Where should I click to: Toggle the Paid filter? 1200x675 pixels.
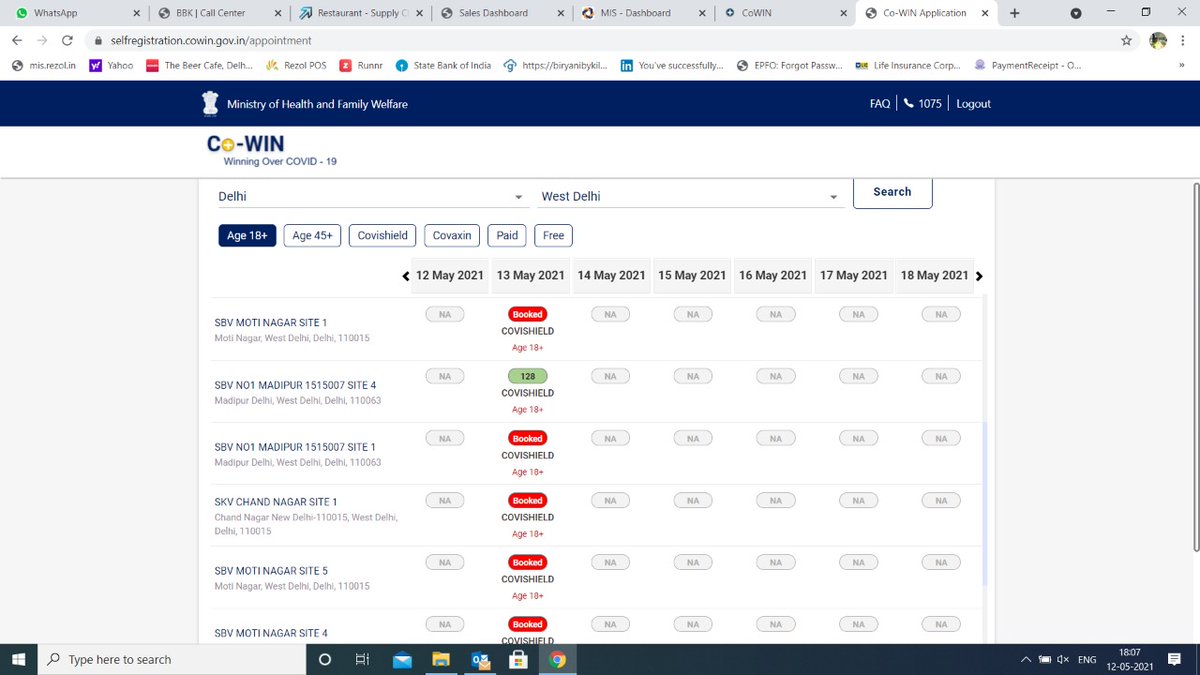pos(507,236)
